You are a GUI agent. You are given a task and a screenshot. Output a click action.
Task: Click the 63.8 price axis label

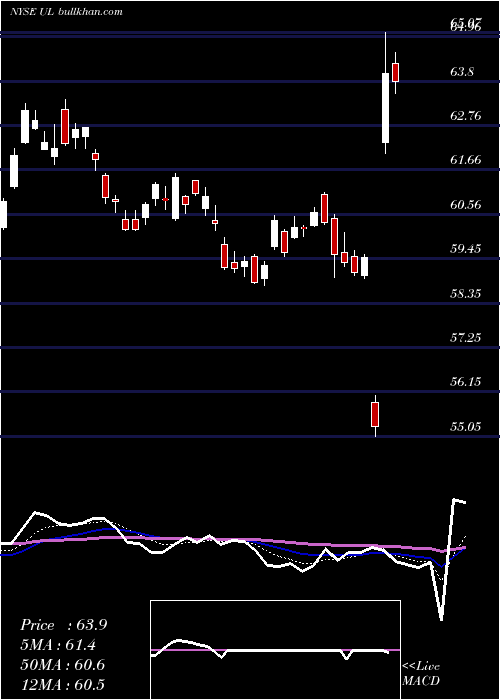click(462, 72)
